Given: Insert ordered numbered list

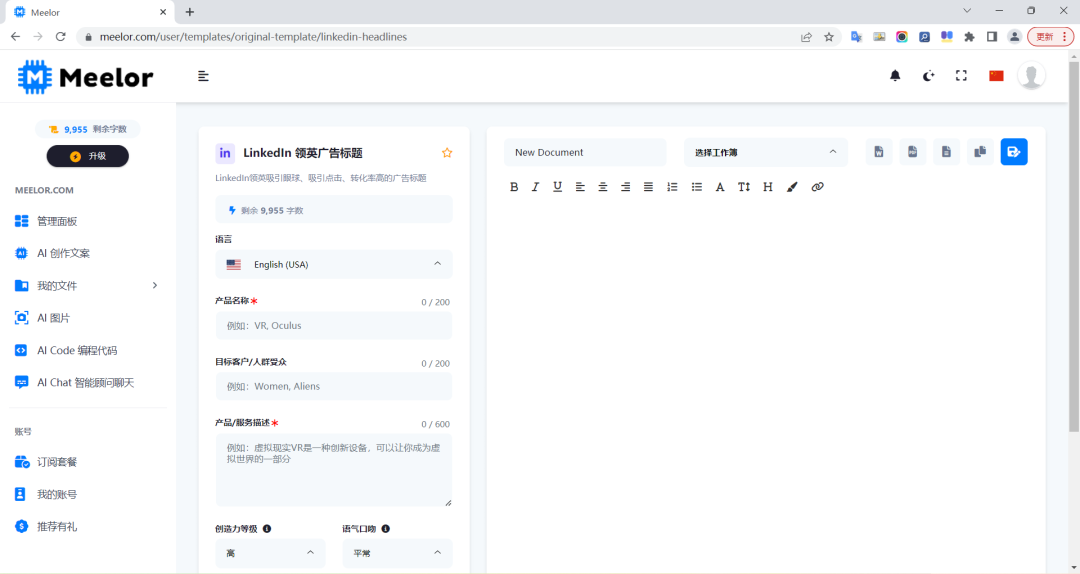Looking at the screenshot, I should click(672, 187).
